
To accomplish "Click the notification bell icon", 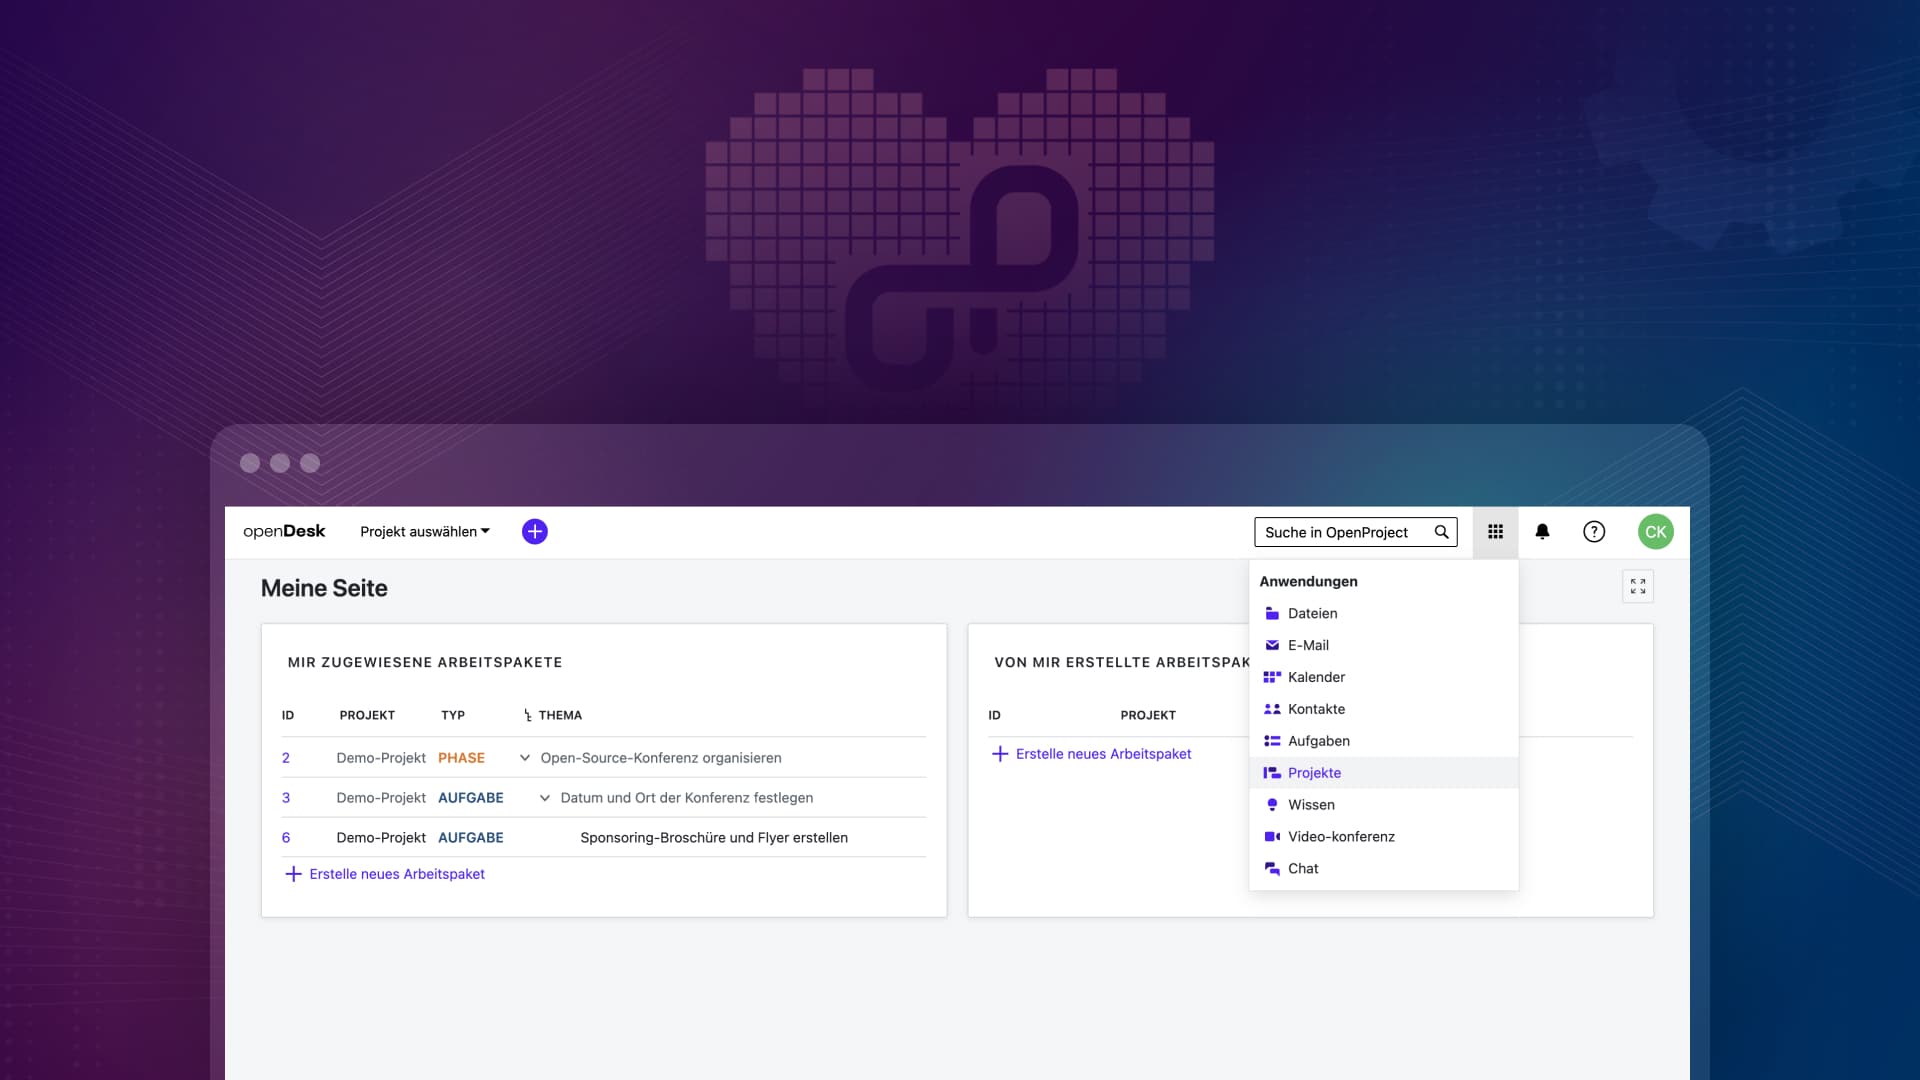I will [1542, 531].
